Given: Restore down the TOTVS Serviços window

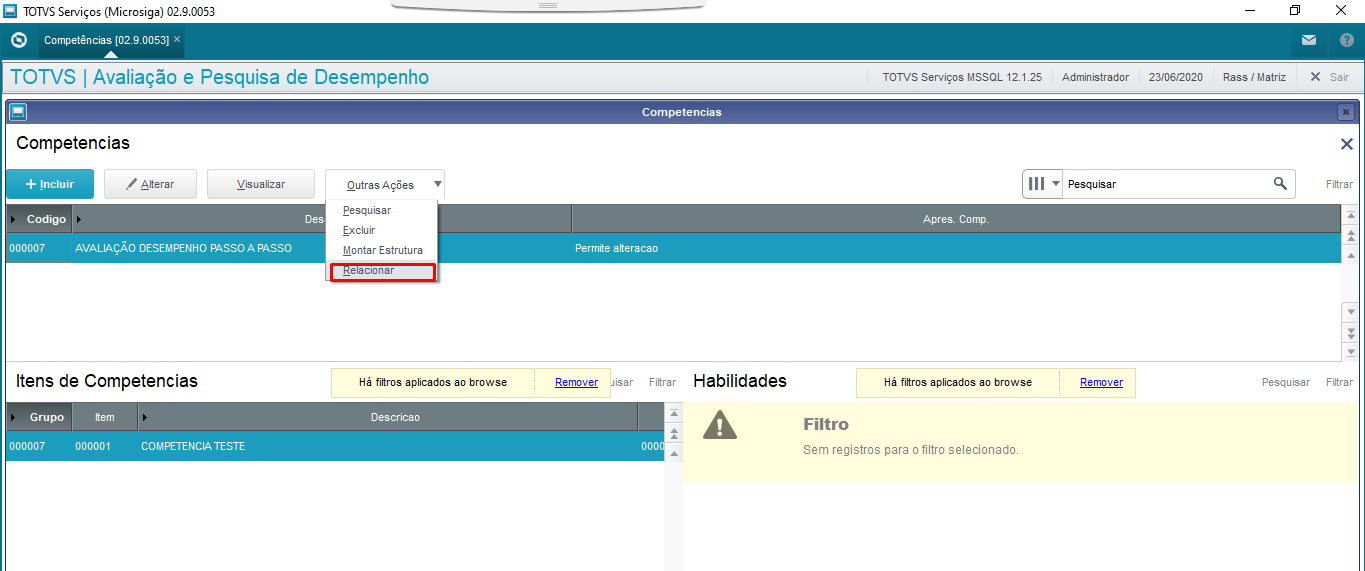Looking at the screenshot, I should [x=1295, y=11].
